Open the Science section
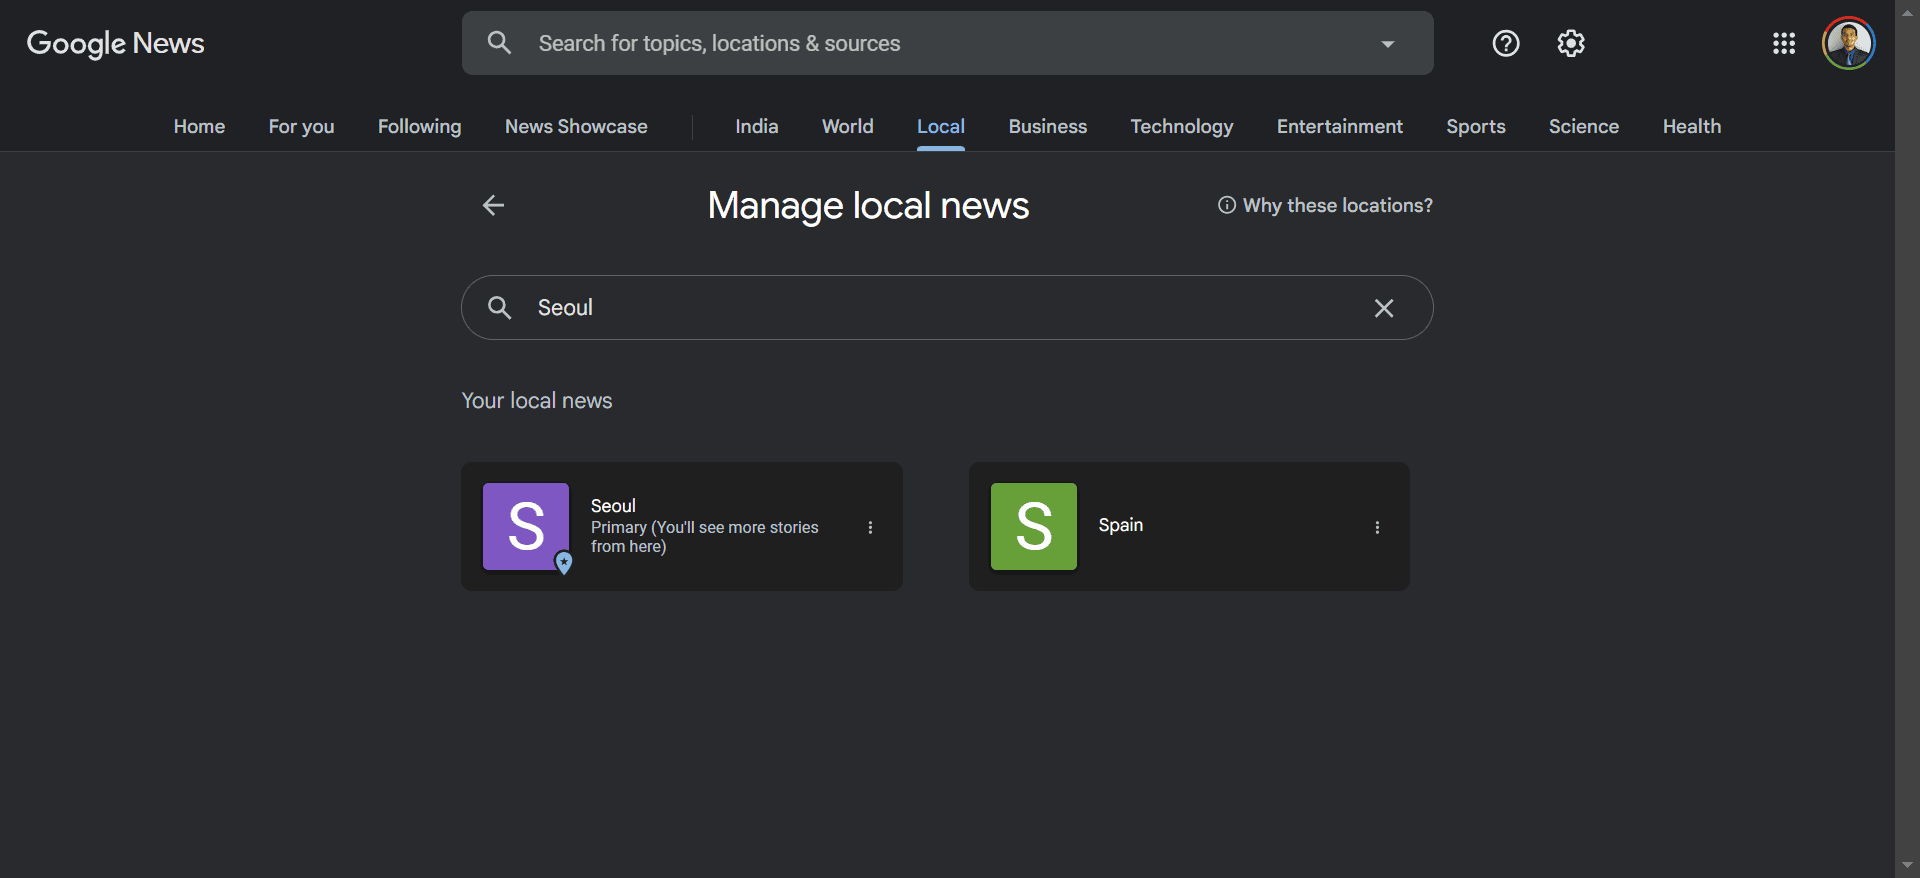Image resolution: width=1920 pixels, height=878 pixels. [1583, 126]
